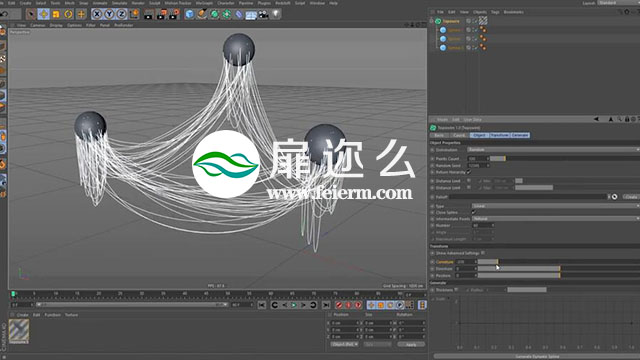The height and width of the screenshot is (360, 640).
Task: Open the Distribution dropdown
Action: [553, 150]
